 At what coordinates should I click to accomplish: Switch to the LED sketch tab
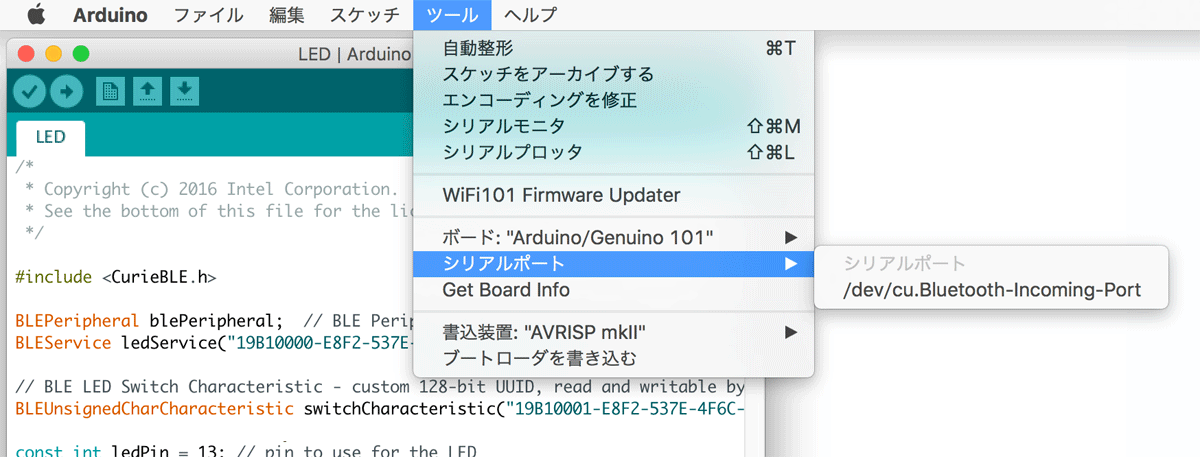pos(51,137)
